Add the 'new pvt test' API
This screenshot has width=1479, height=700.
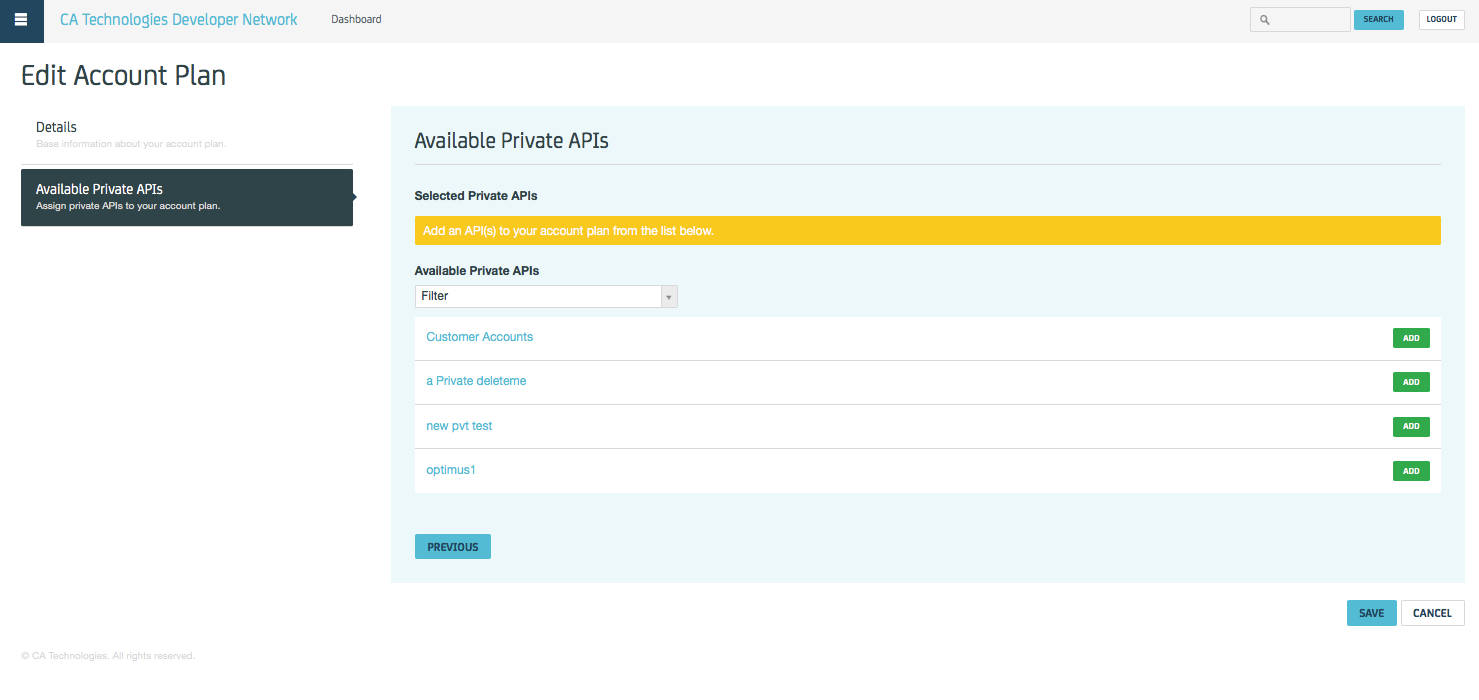pos(1410,427)
